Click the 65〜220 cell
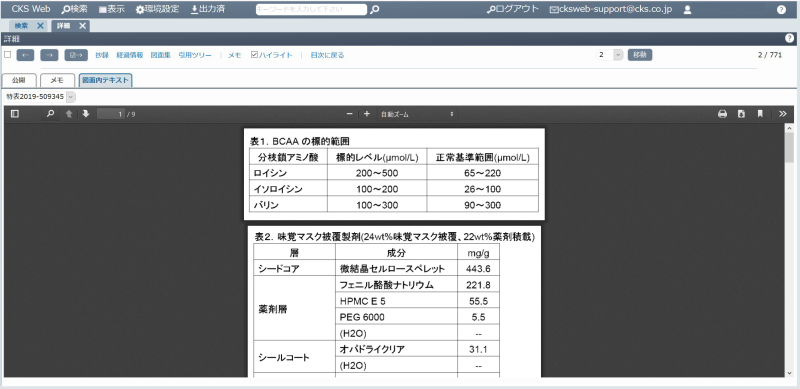The height and width of the screenshot is (389, 800). click(x=483, y=173)
